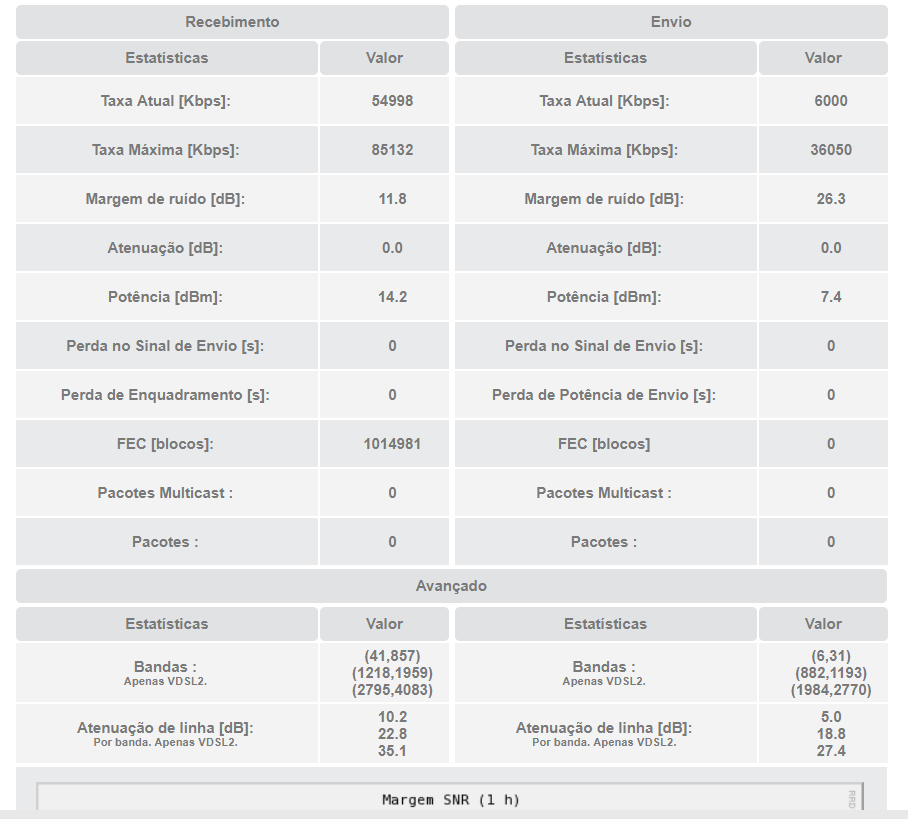The width and height of the screenshot is (908, 819).
Task: Click the upload Taxa Atual value 6000
Action: (x=830, y=101)
